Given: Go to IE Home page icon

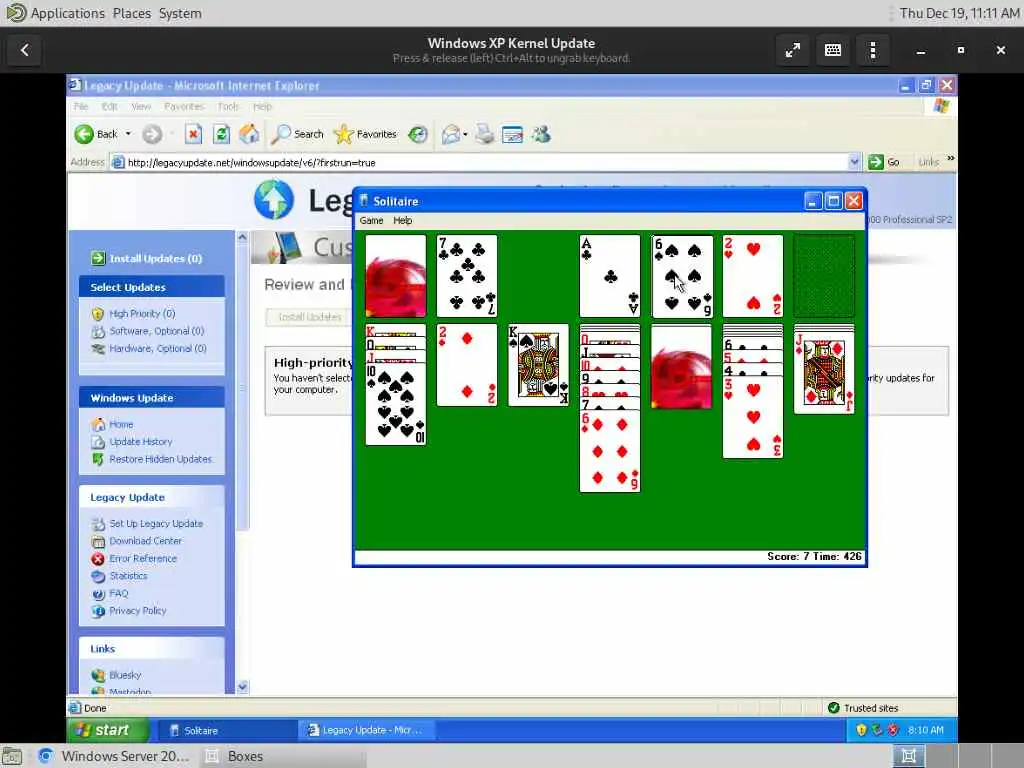Looking at the screenshot, I should pos(249,135).
